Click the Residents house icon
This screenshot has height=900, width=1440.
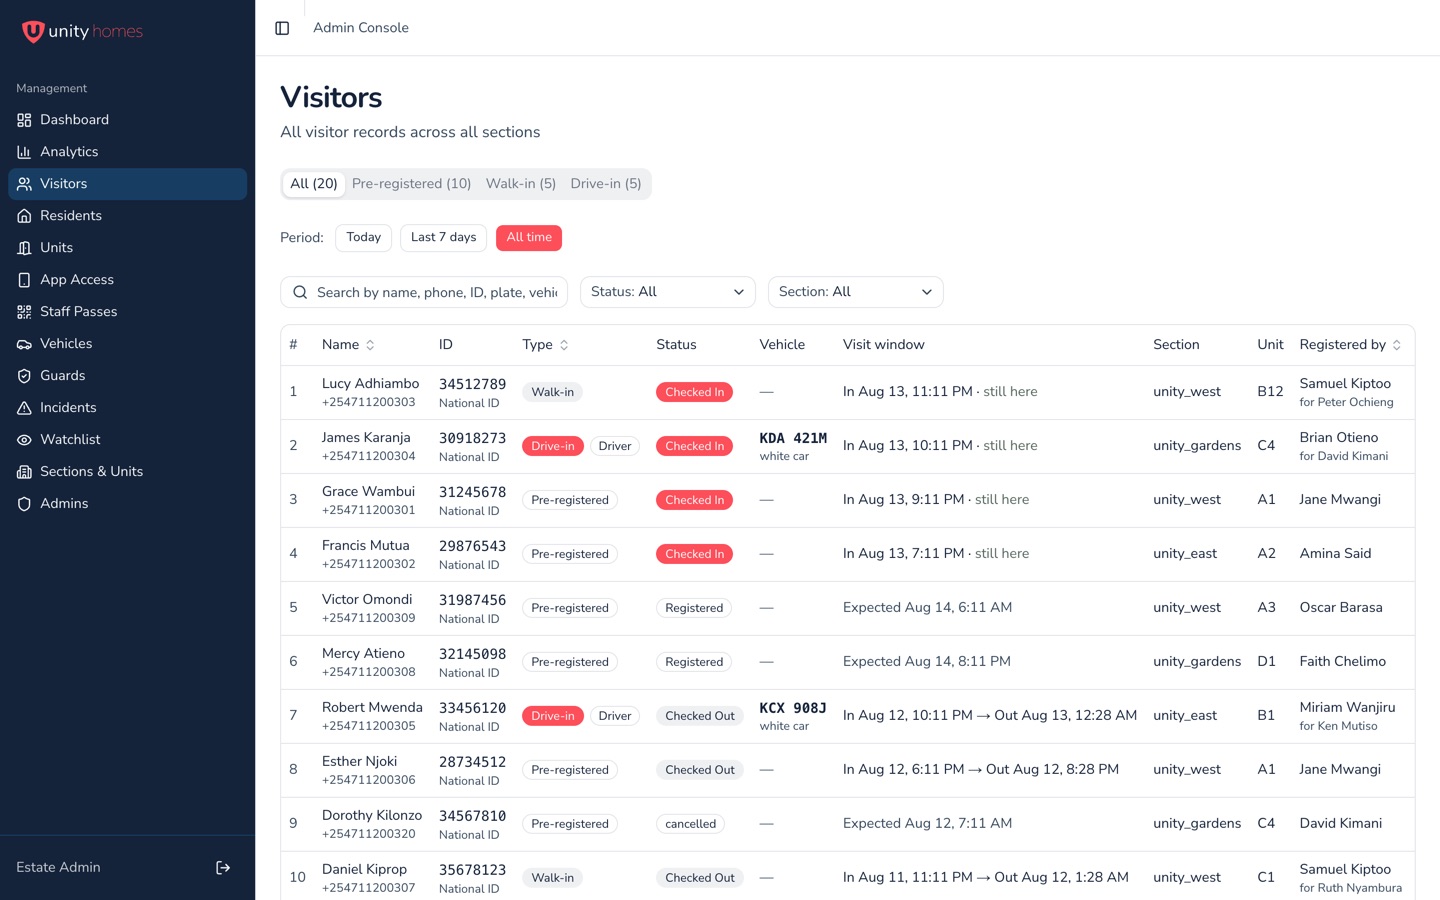pos(24,216)
